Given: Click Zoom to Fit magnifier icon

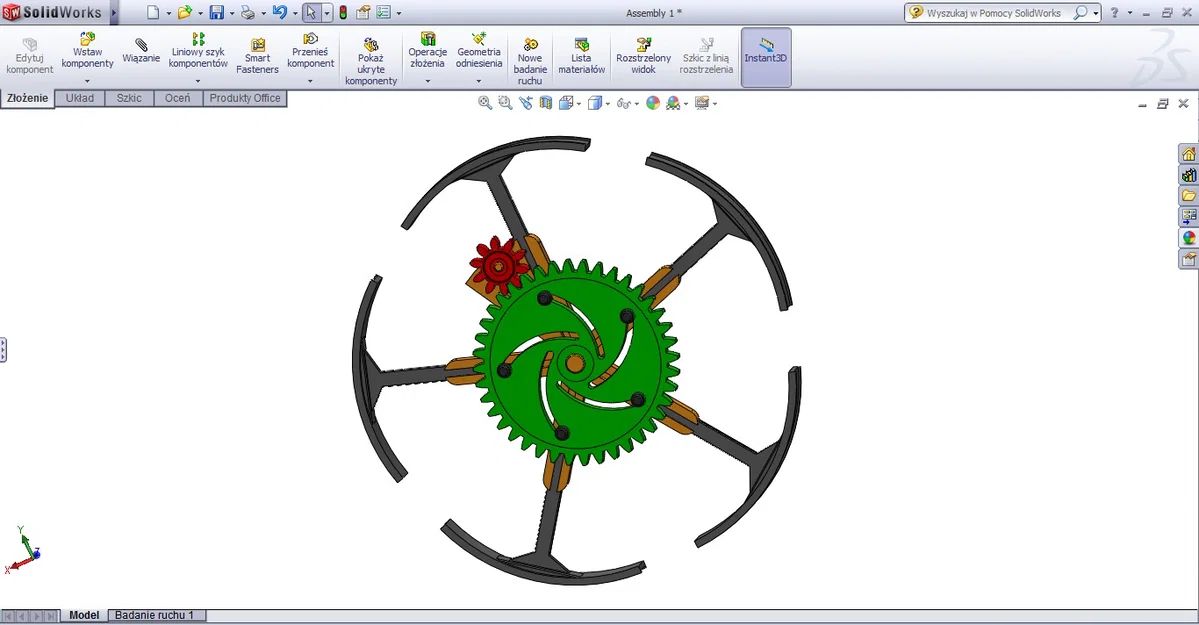Looking at the screenshot, I should [484, 101].
